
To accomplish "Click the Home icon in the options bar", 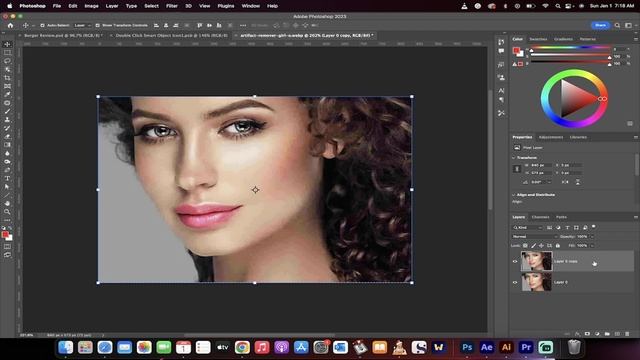I will coord(10,25).
